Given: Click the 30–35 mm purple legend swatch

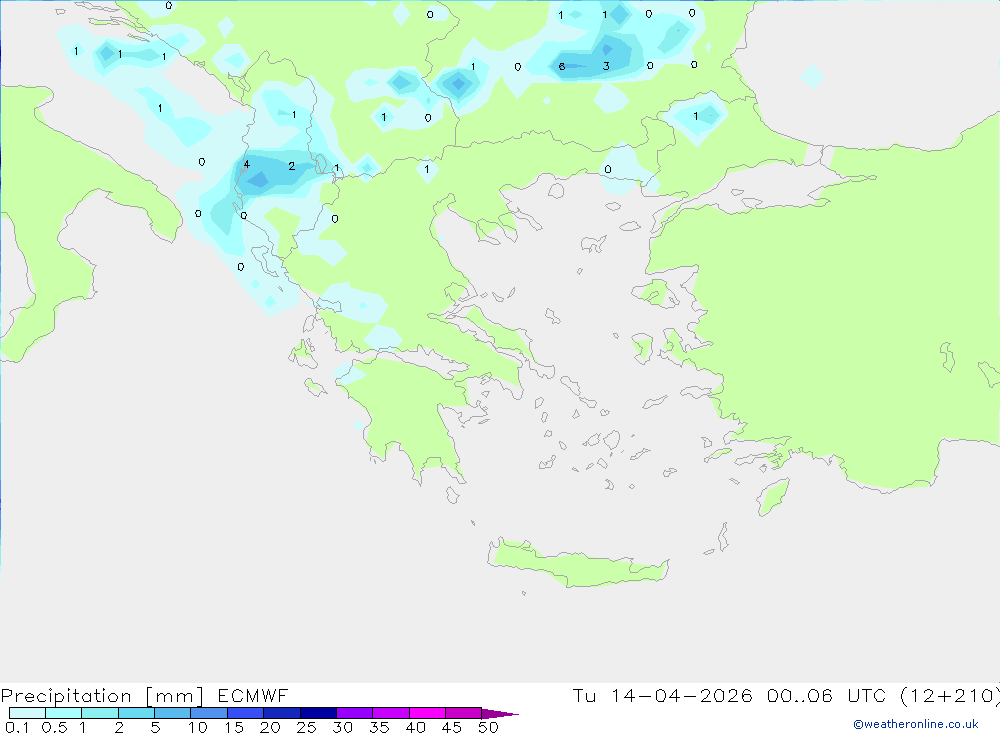Looking at the screenshot, I should (x=355, y=713).
